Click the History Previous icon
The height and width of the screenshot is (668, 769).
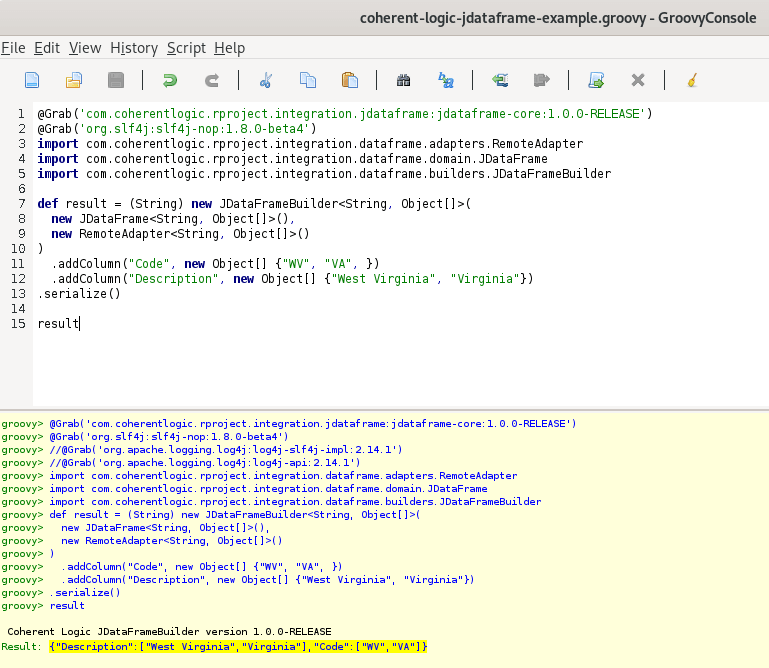[x=500, y=80]
